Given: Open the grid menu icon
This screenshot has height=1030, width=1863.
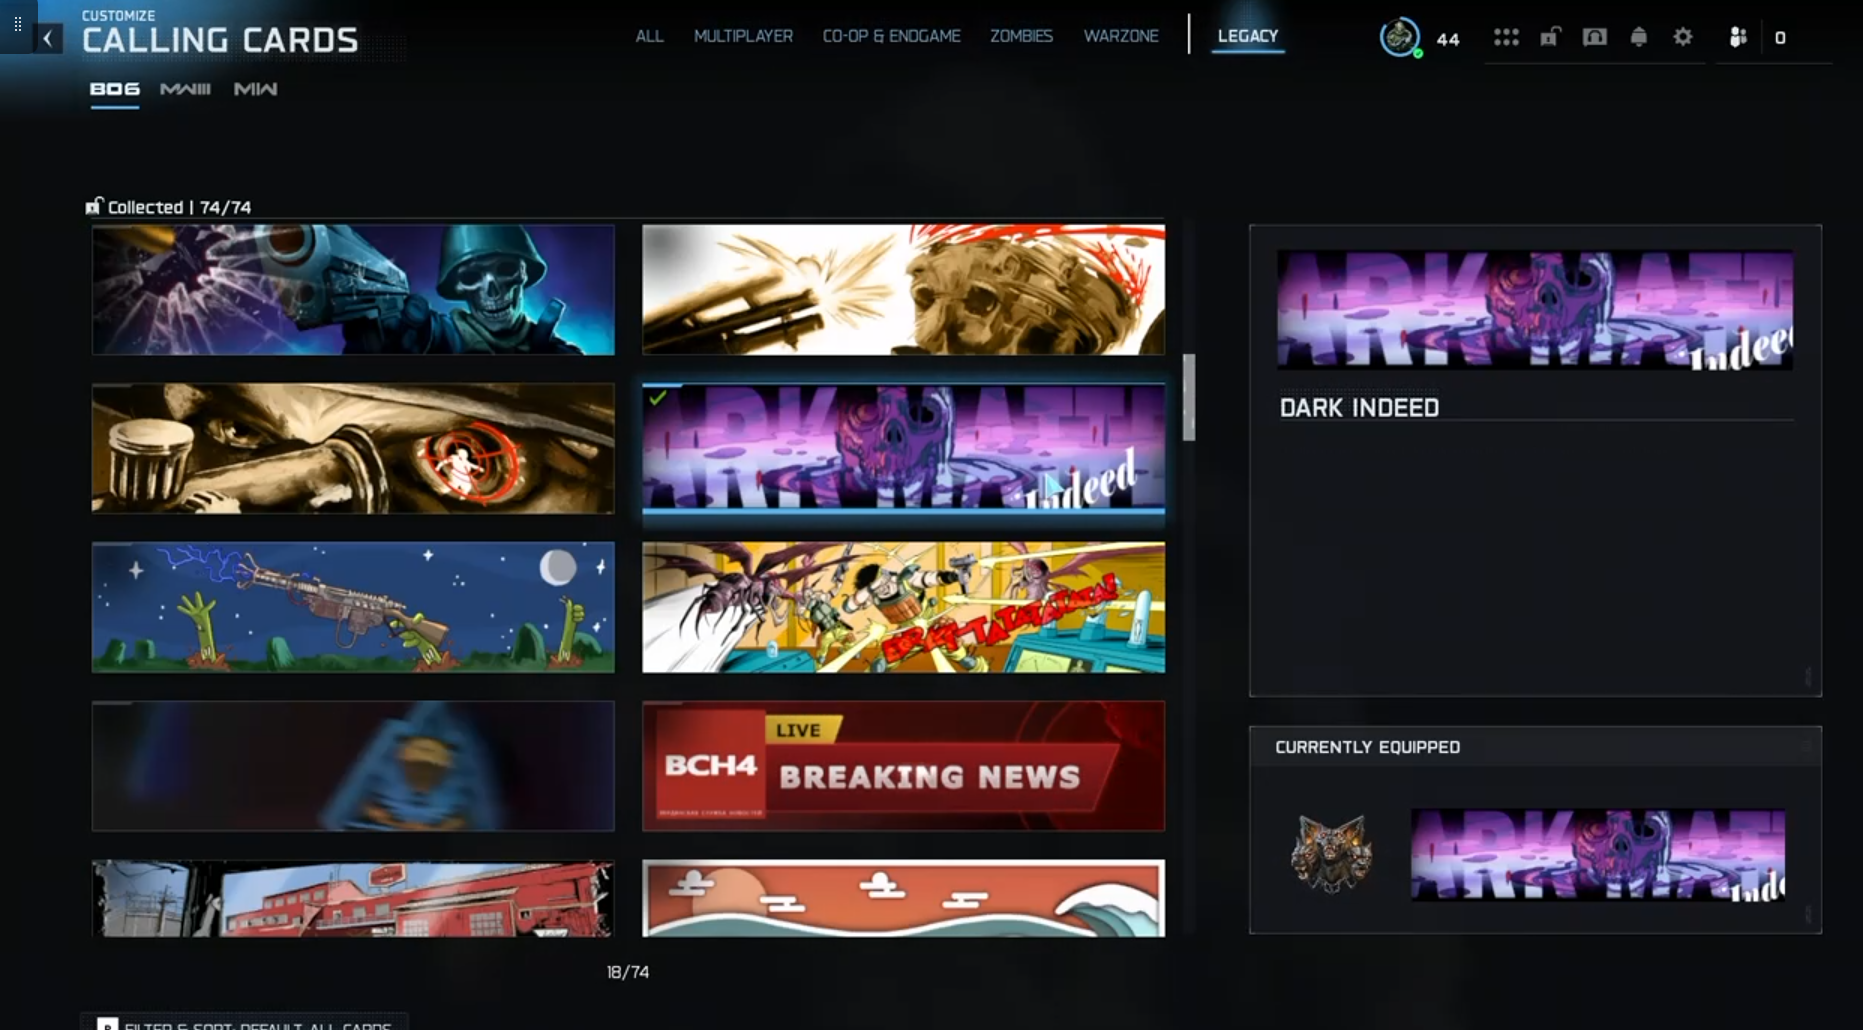Looking at the screenshot, I should [x=1506, y=37].
